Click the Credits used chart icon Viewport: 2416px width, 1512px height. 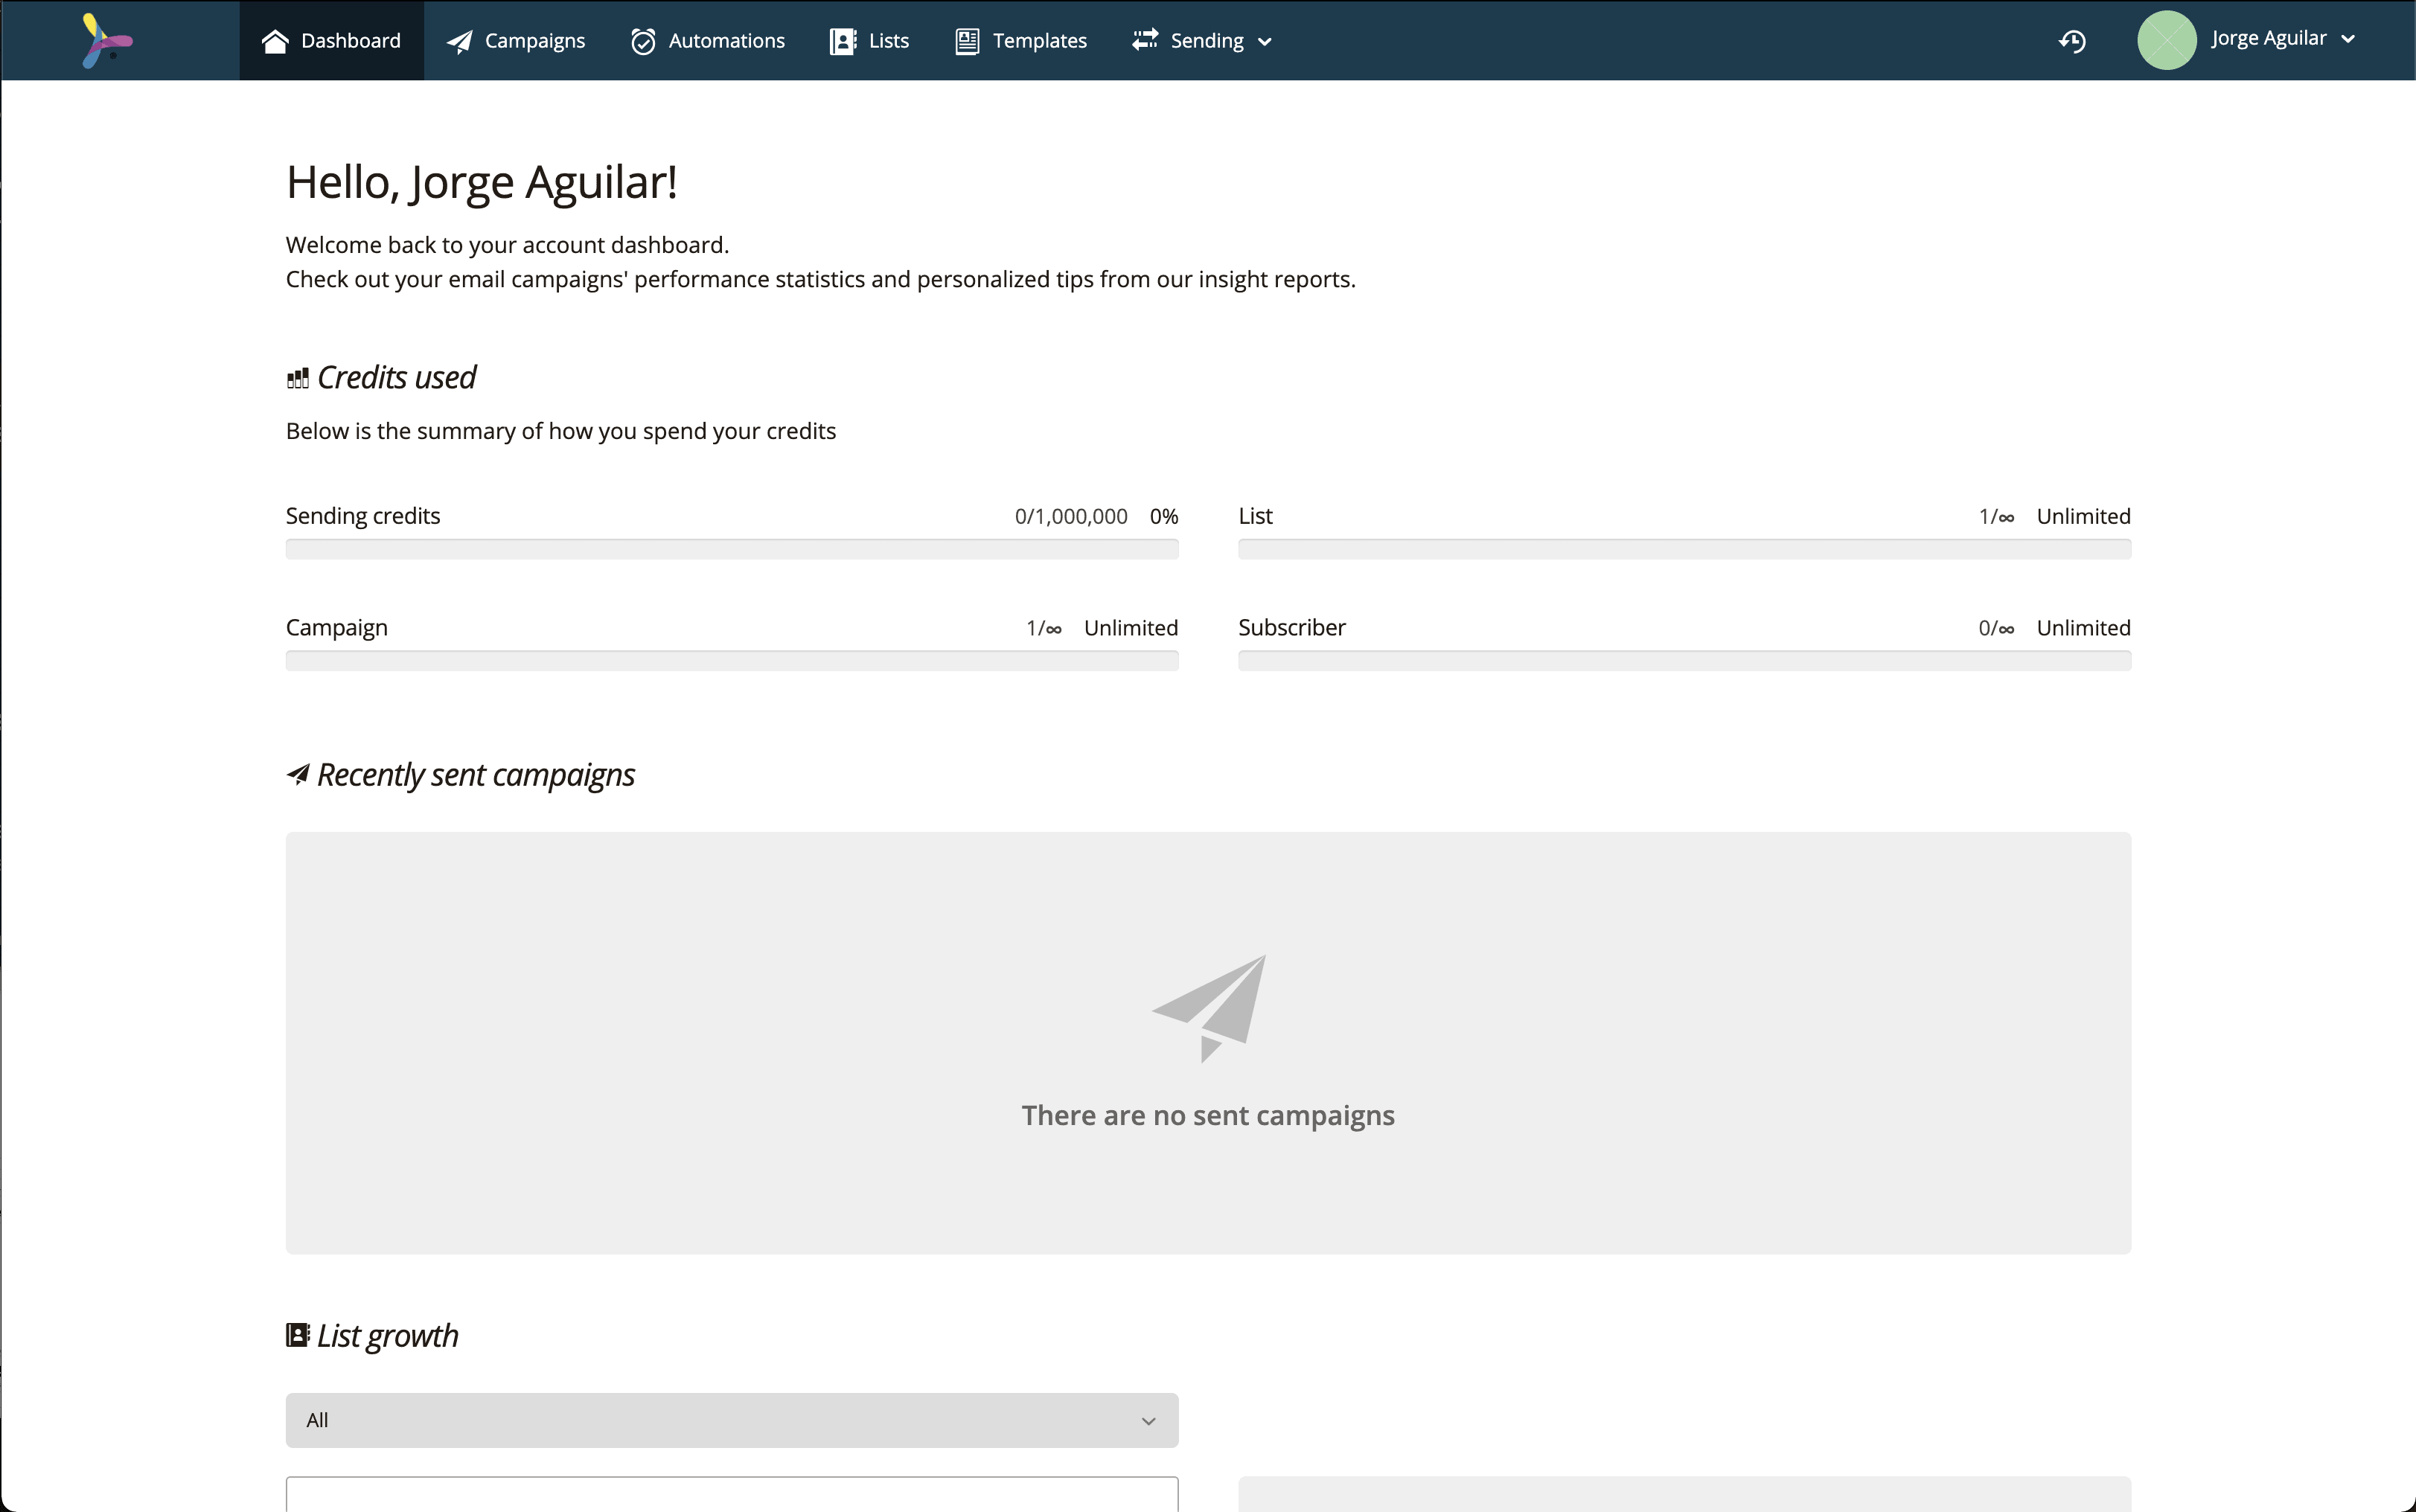(297, 378)
